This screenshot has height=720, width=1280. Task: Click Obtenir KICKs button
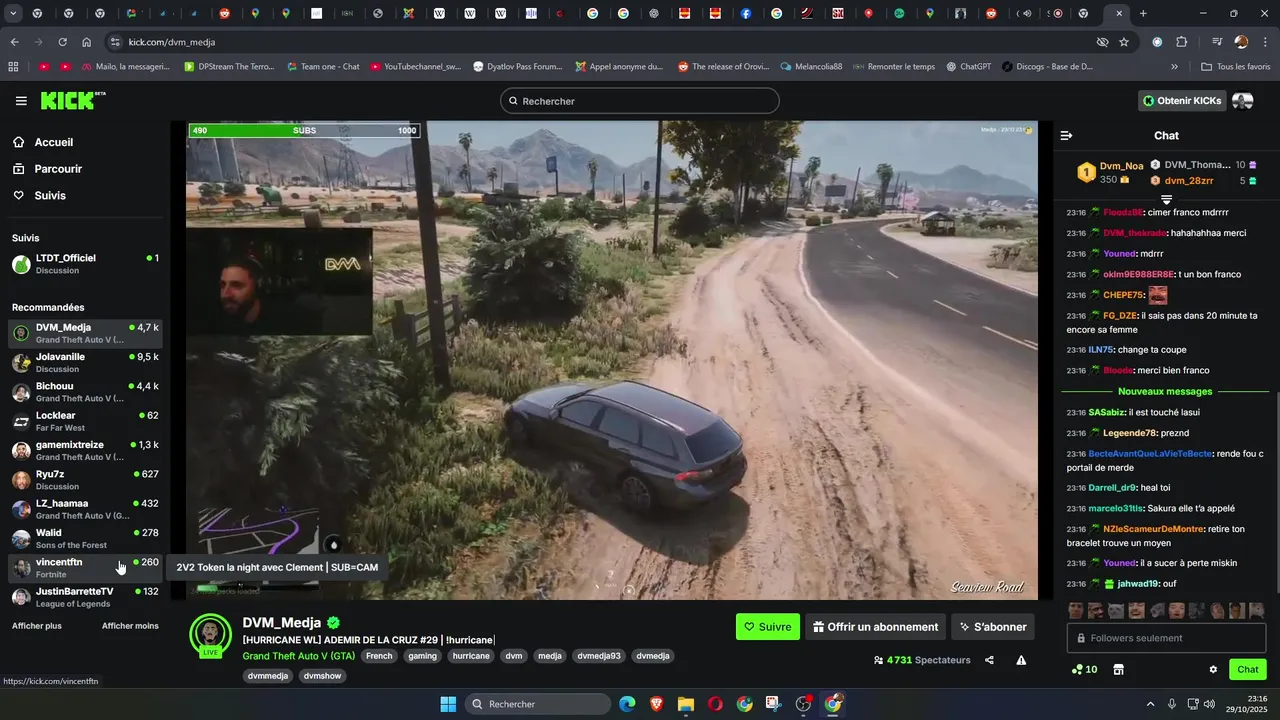(1182, 101)
